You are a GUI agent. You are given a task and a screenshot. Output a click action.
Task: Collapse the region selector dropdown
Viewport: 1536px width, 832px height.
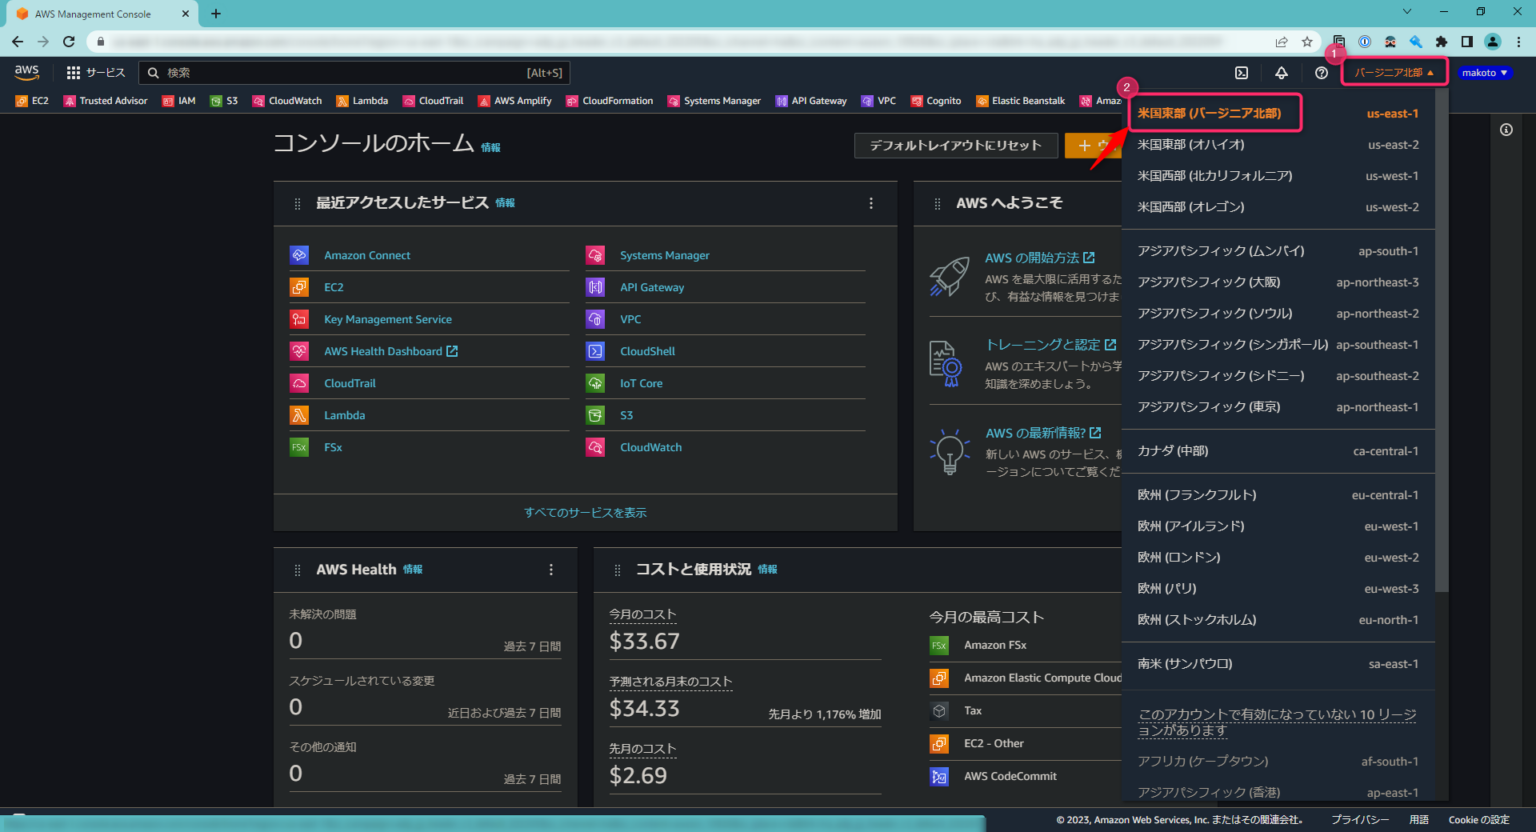pyautogui.click(x=1393, y=71)
